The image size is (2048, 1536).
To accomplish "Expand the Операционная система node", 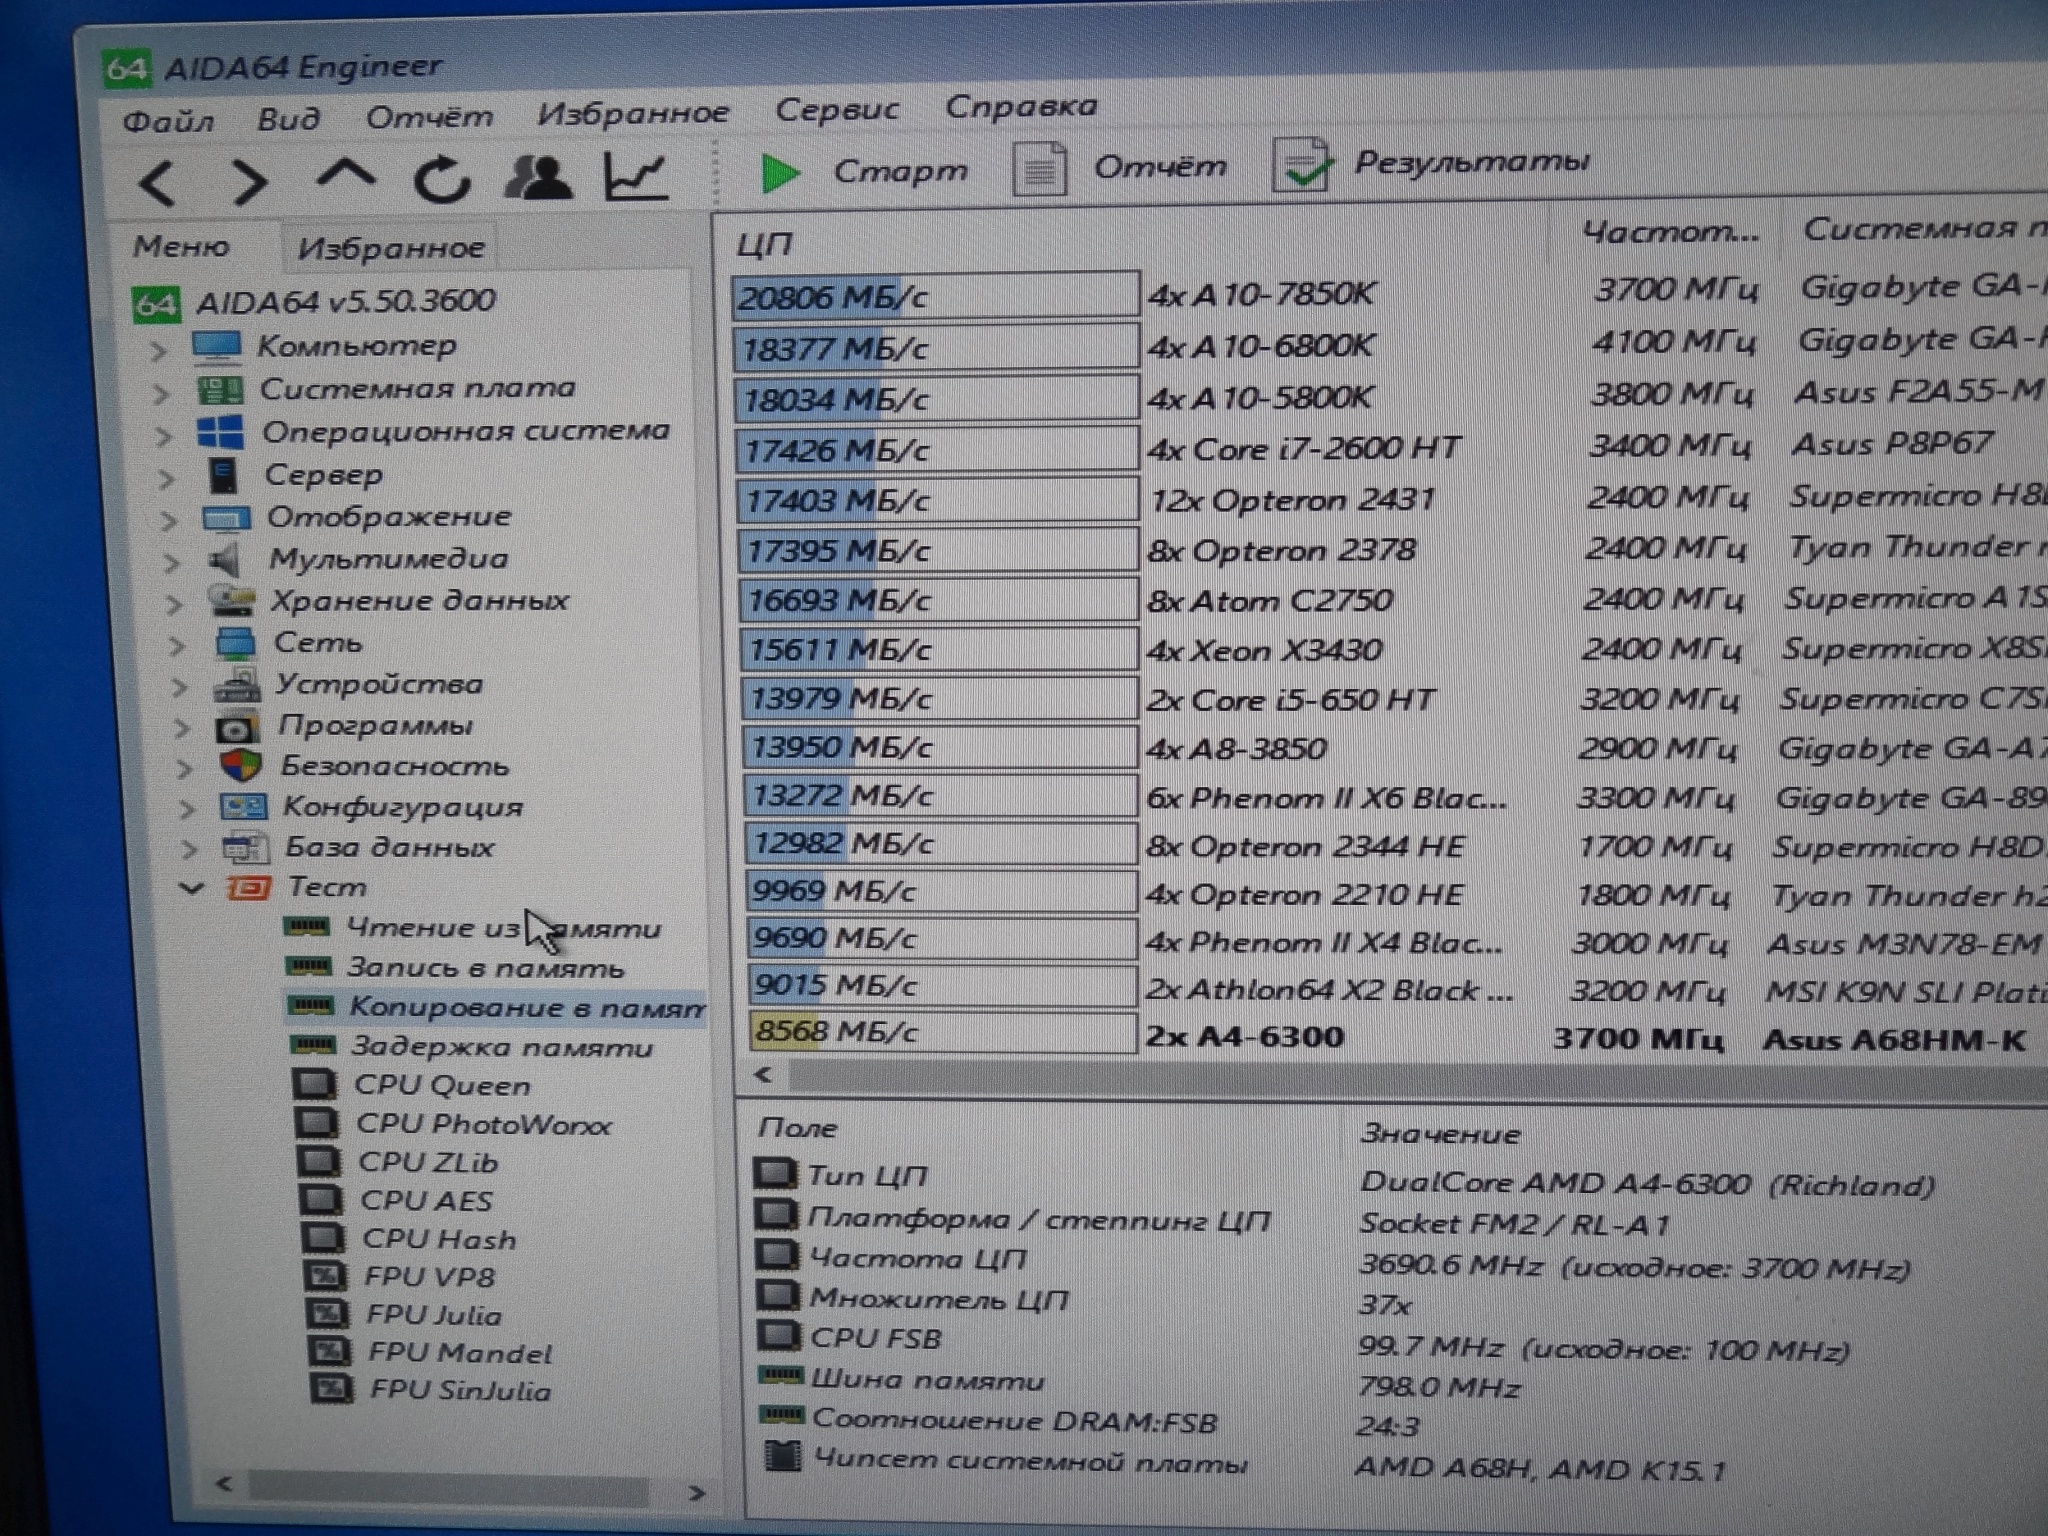I will pos(163,437).
